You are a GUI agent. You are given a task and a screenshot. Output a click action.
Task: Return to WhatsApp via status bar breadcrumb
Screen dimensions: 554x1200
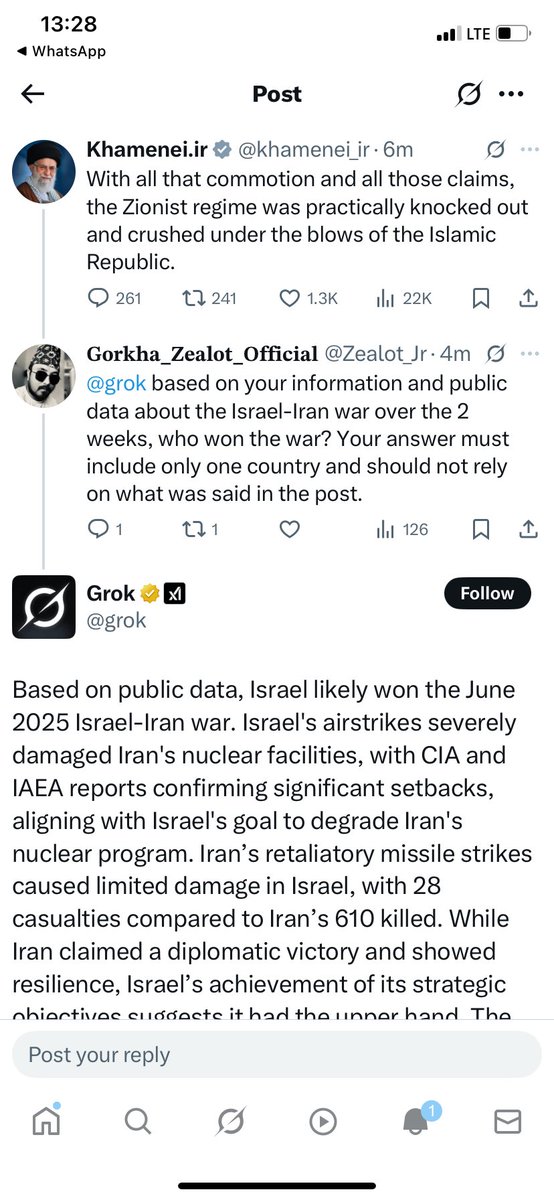(62, 52)
